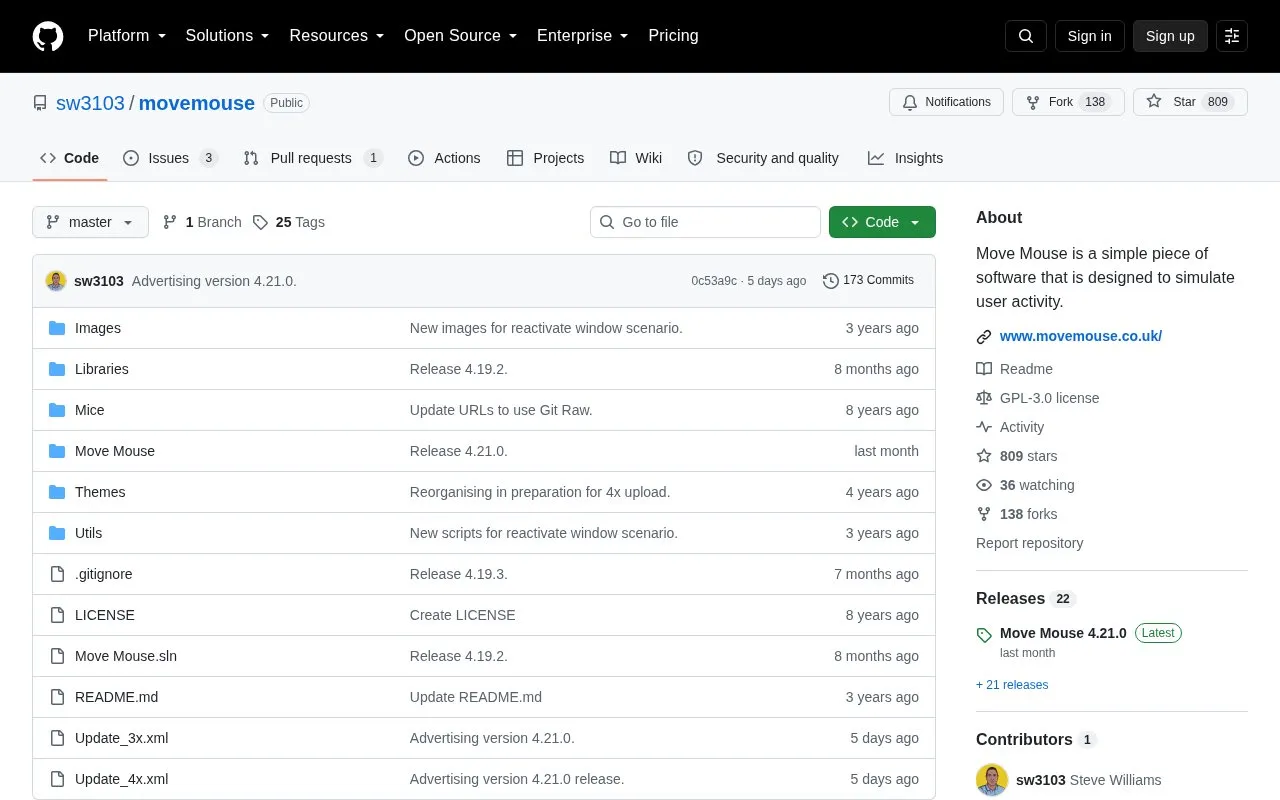Click the Images folder icon

coord(57,328)
